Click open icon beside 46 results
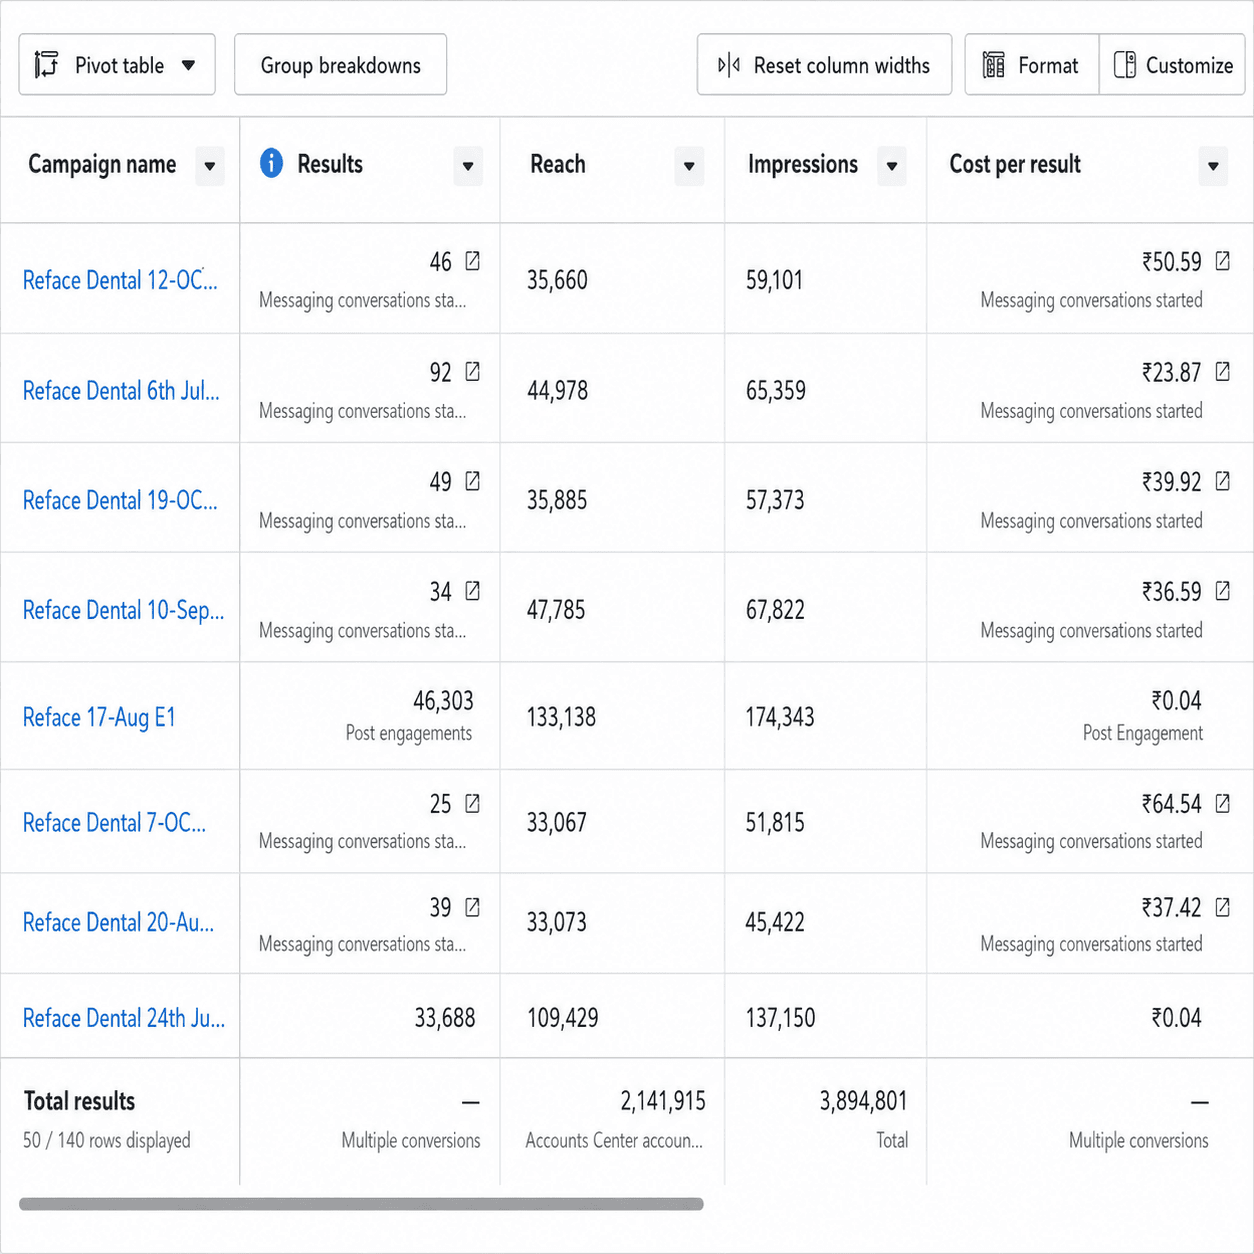Viewport: 1254px width, 1254px height. [473, 261]
